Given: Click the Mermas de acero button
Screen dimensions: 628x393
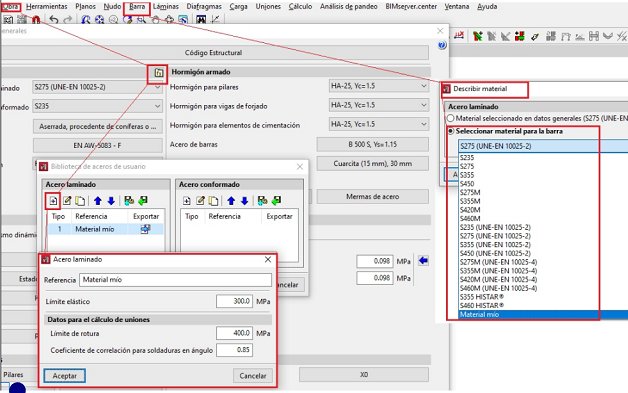Looking at the screenshot, I should 372,197.
